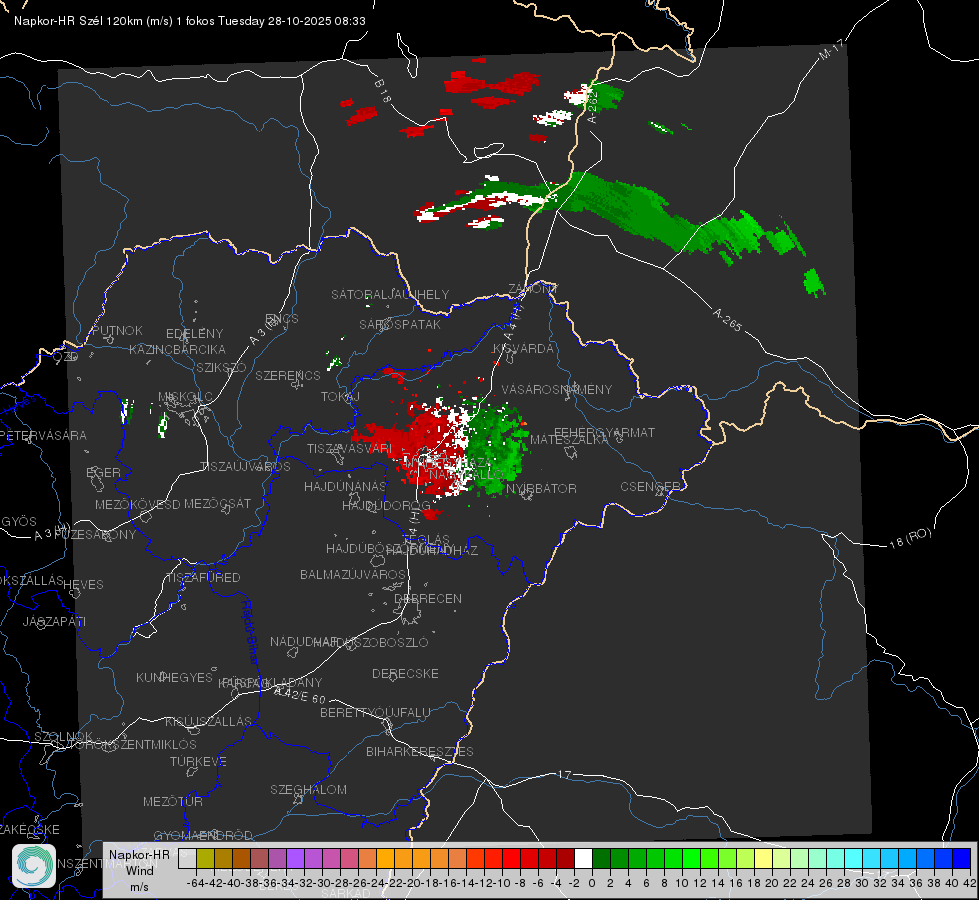Screen dimensions: 979x900
Task: Click the DEBRECEN city label
Action: coord(428,598)
